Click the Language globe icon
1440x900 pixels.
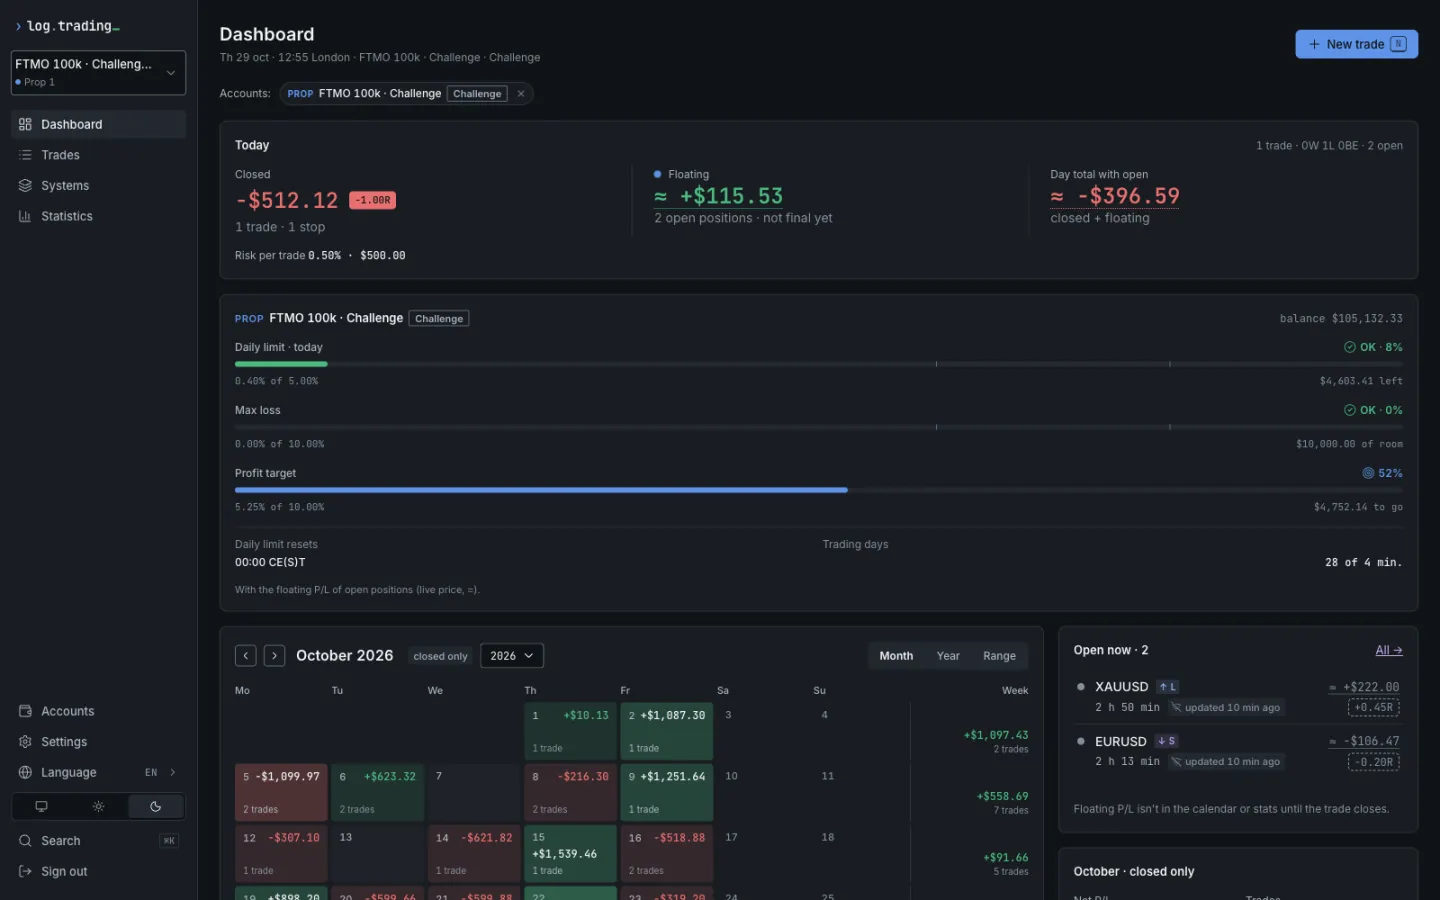tap(25, 772)
